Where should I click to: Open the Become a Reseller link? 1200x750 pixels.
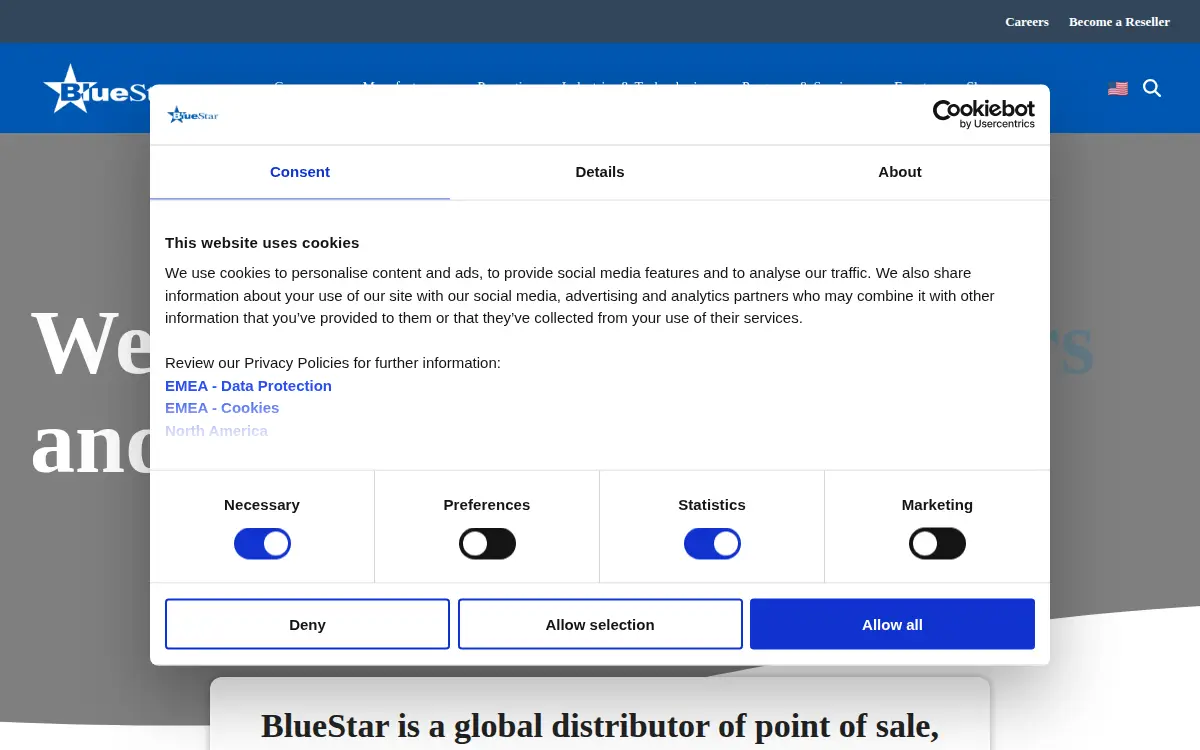click(x=1119, y=22)
